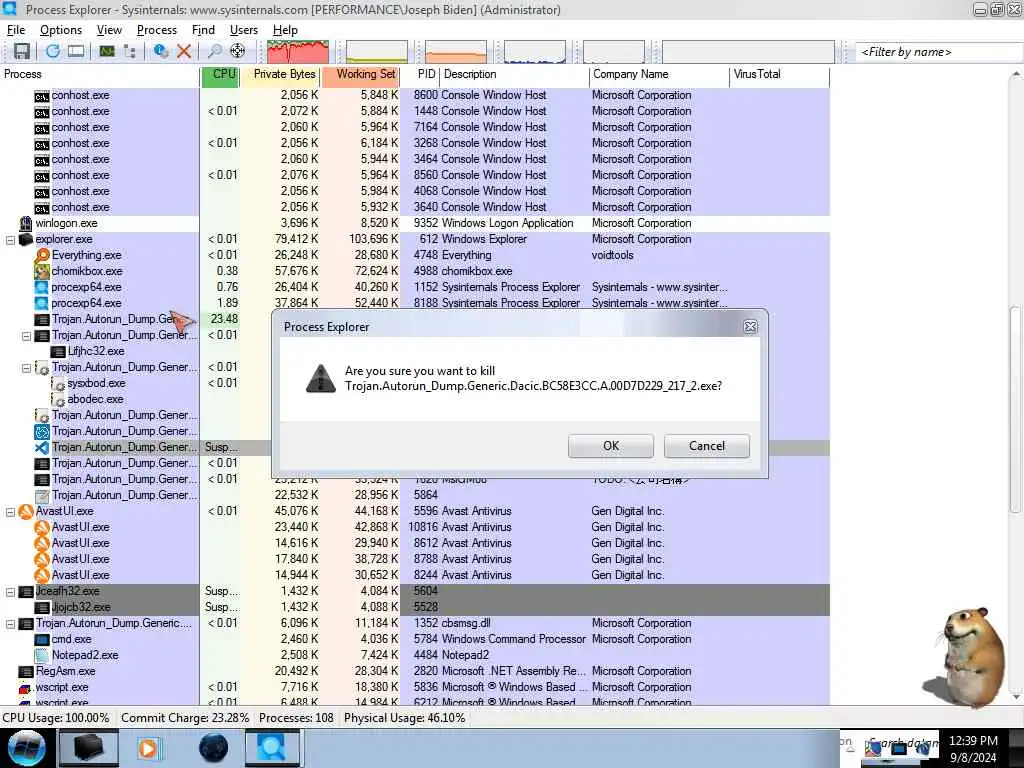Open the File menu

pyautogui.click(x=16, y=30)
